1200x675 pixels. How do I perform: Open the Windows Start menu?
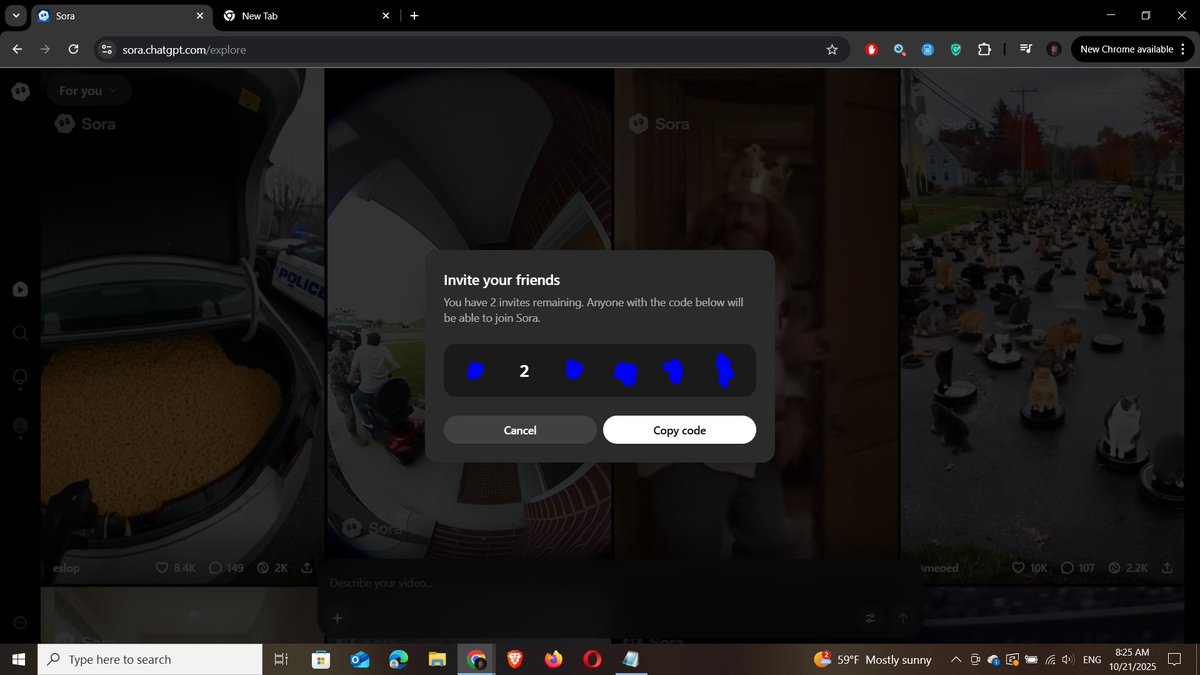pos(18,659)
